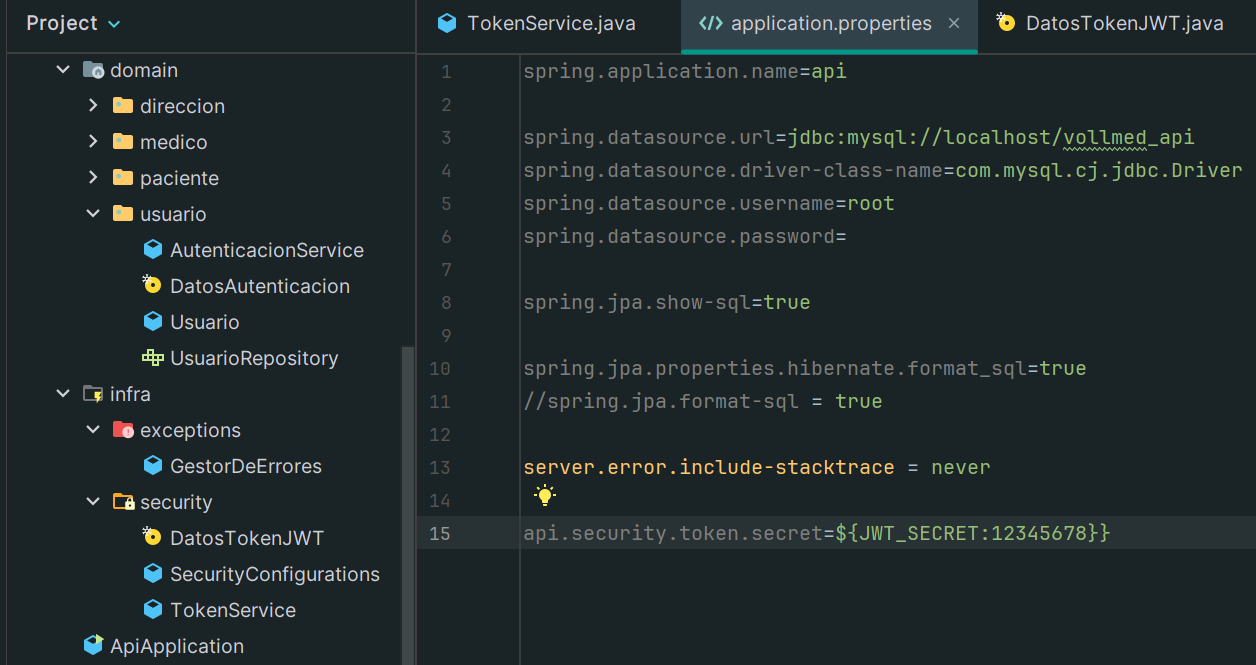This screenshot has height=665, width=1256.
Task: Click the DatosTokenJWT record icon in tree
Action: [x=152, y=537]
